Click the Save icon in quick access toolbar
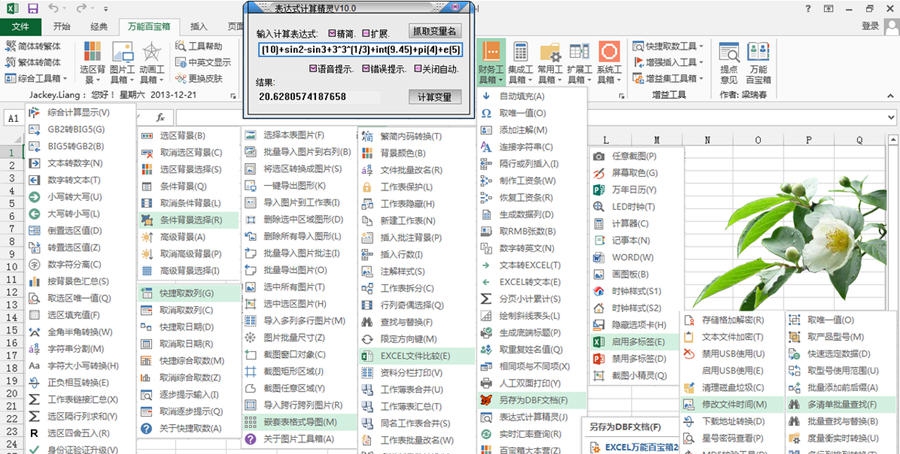Screen dimensions: 900x454 pyautogui.click(x=33, y=9)
